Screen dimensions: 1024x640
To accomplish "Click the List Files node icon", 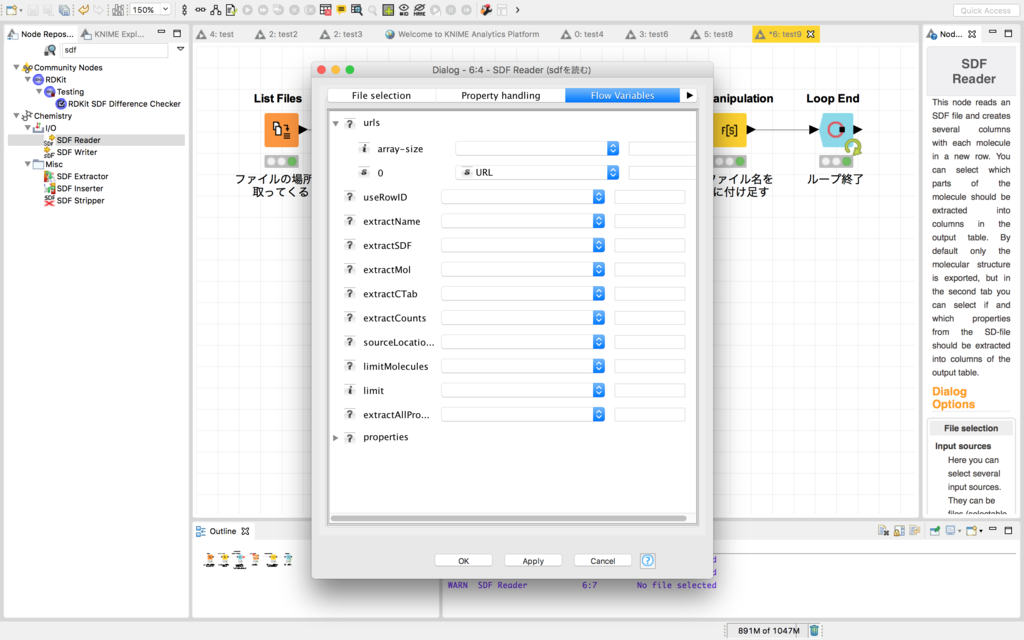I will [x=281, y=129].
